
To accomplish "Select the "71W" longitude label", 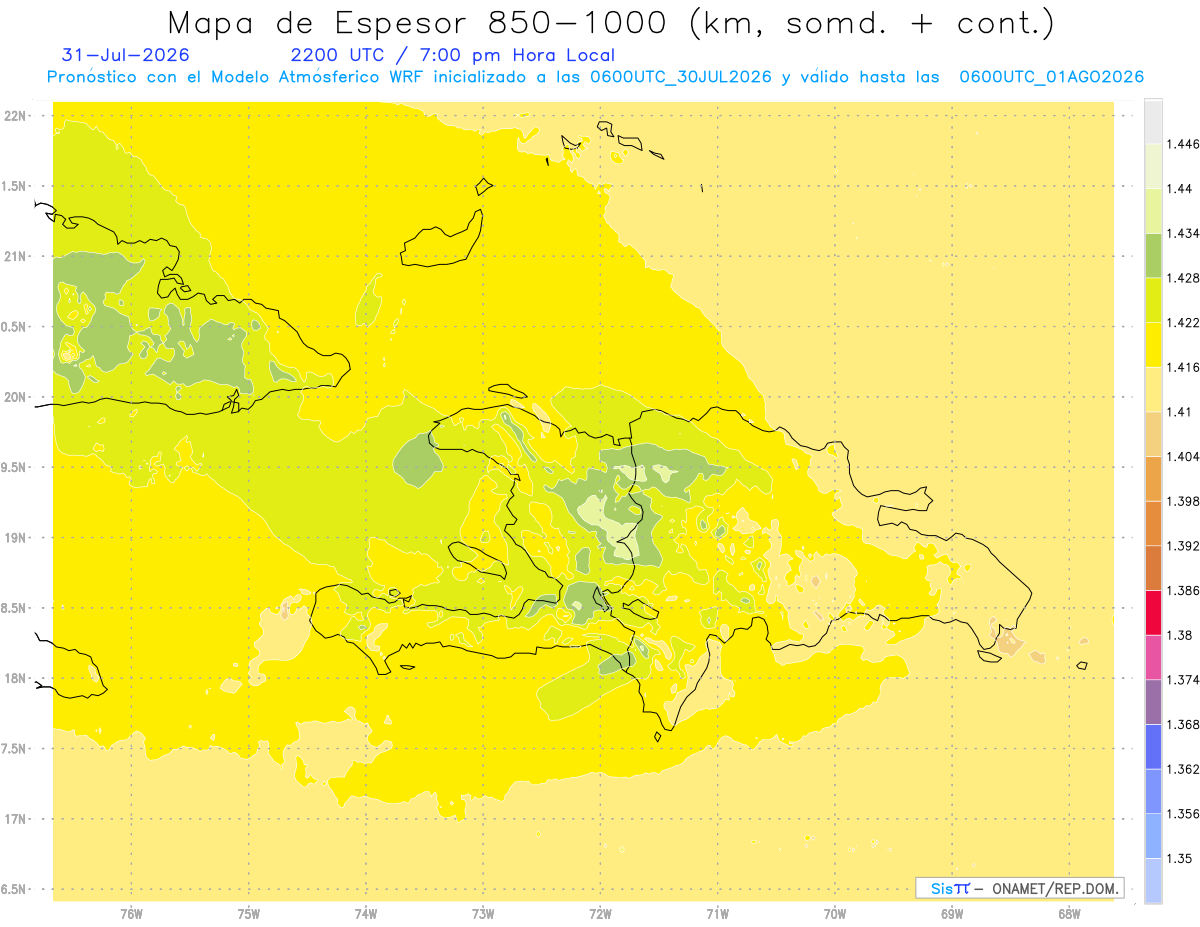I will [x=717, y=914].
